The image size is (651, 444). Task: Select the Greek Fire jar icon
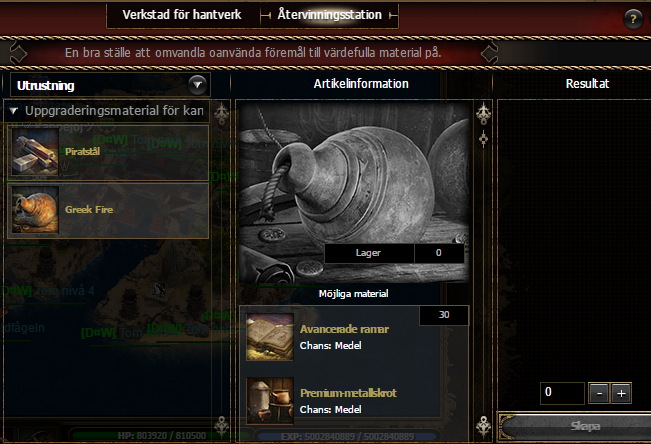(35, 210)
